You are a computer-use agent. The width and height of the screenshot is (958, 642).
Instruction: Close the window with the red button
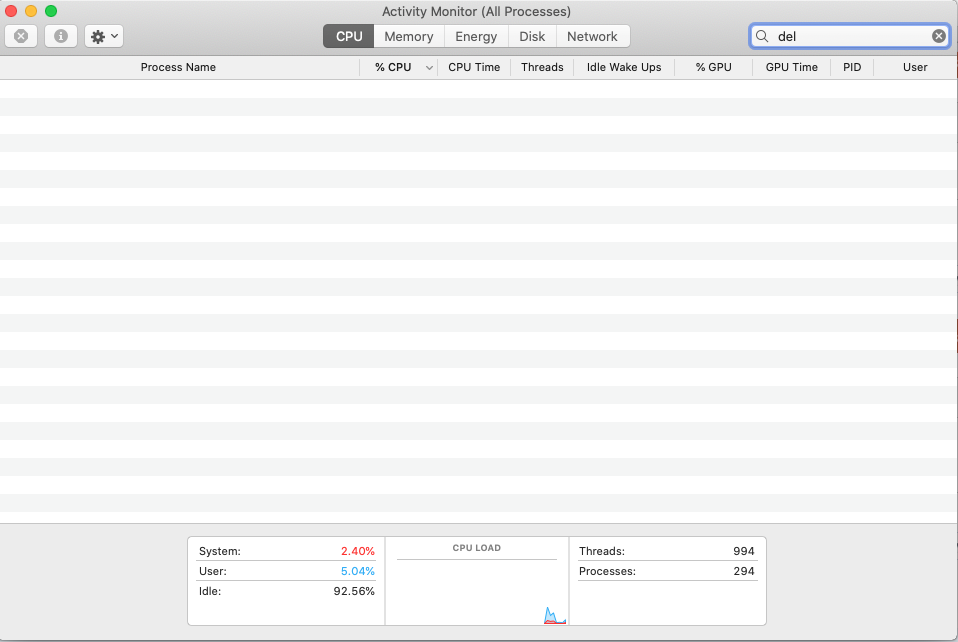point(11,11)
